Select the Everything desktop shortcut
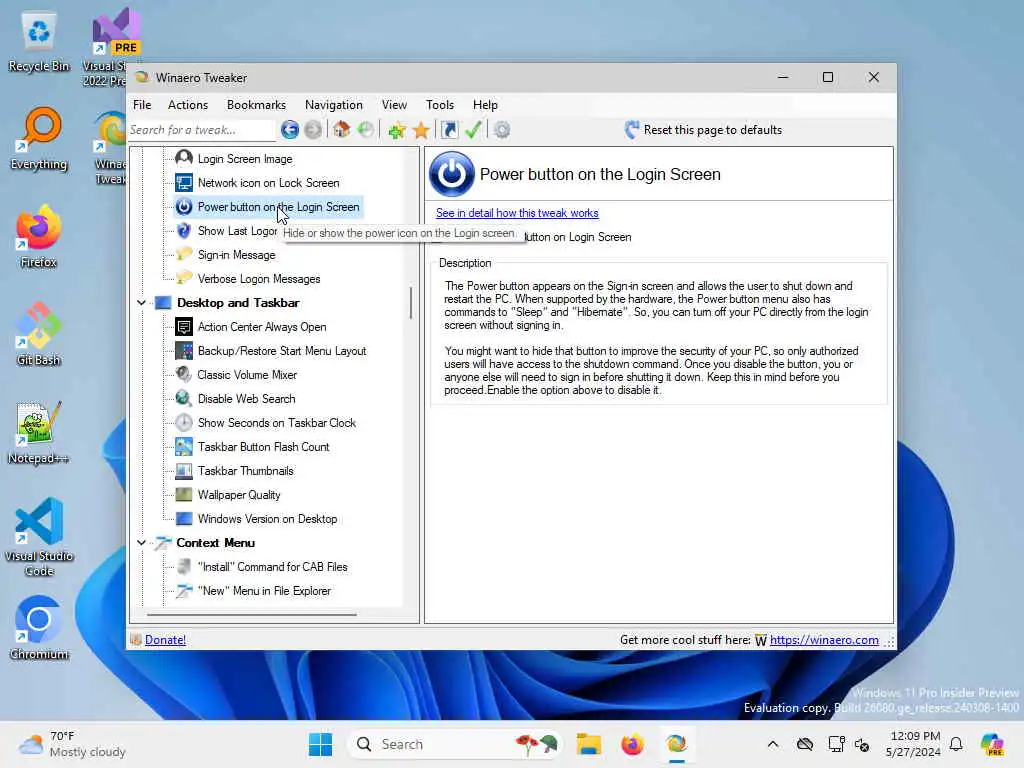The height and width of the screenshot is (768, 1024). 39,138
